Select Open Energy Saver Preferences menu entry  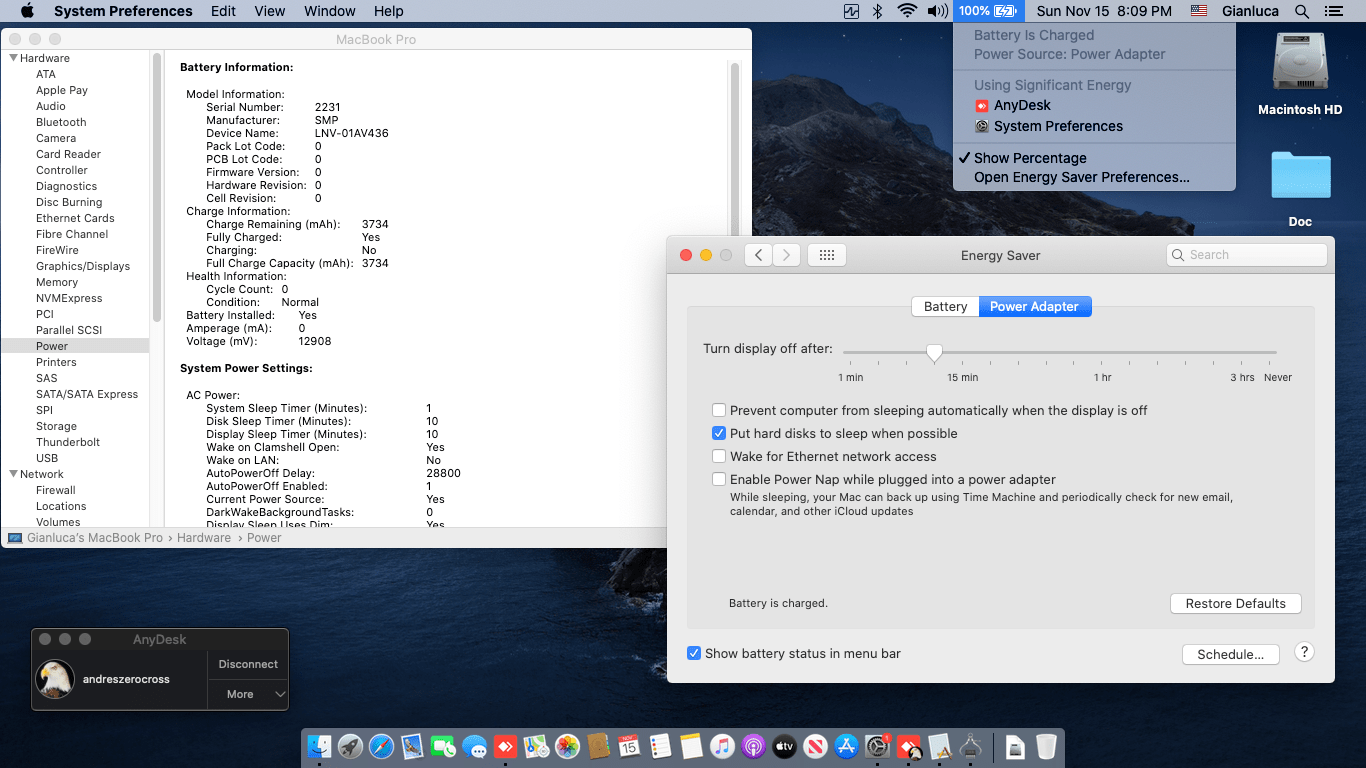(x=1082, y=177)
